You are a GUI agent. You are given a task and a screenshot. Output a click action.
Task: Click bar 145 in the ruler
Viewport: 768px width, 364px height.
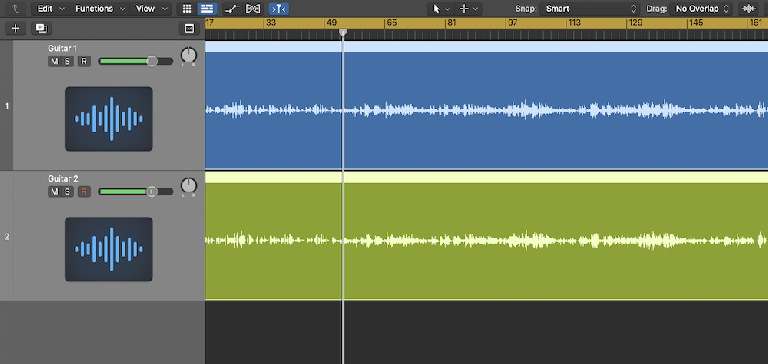pos(696,23)
